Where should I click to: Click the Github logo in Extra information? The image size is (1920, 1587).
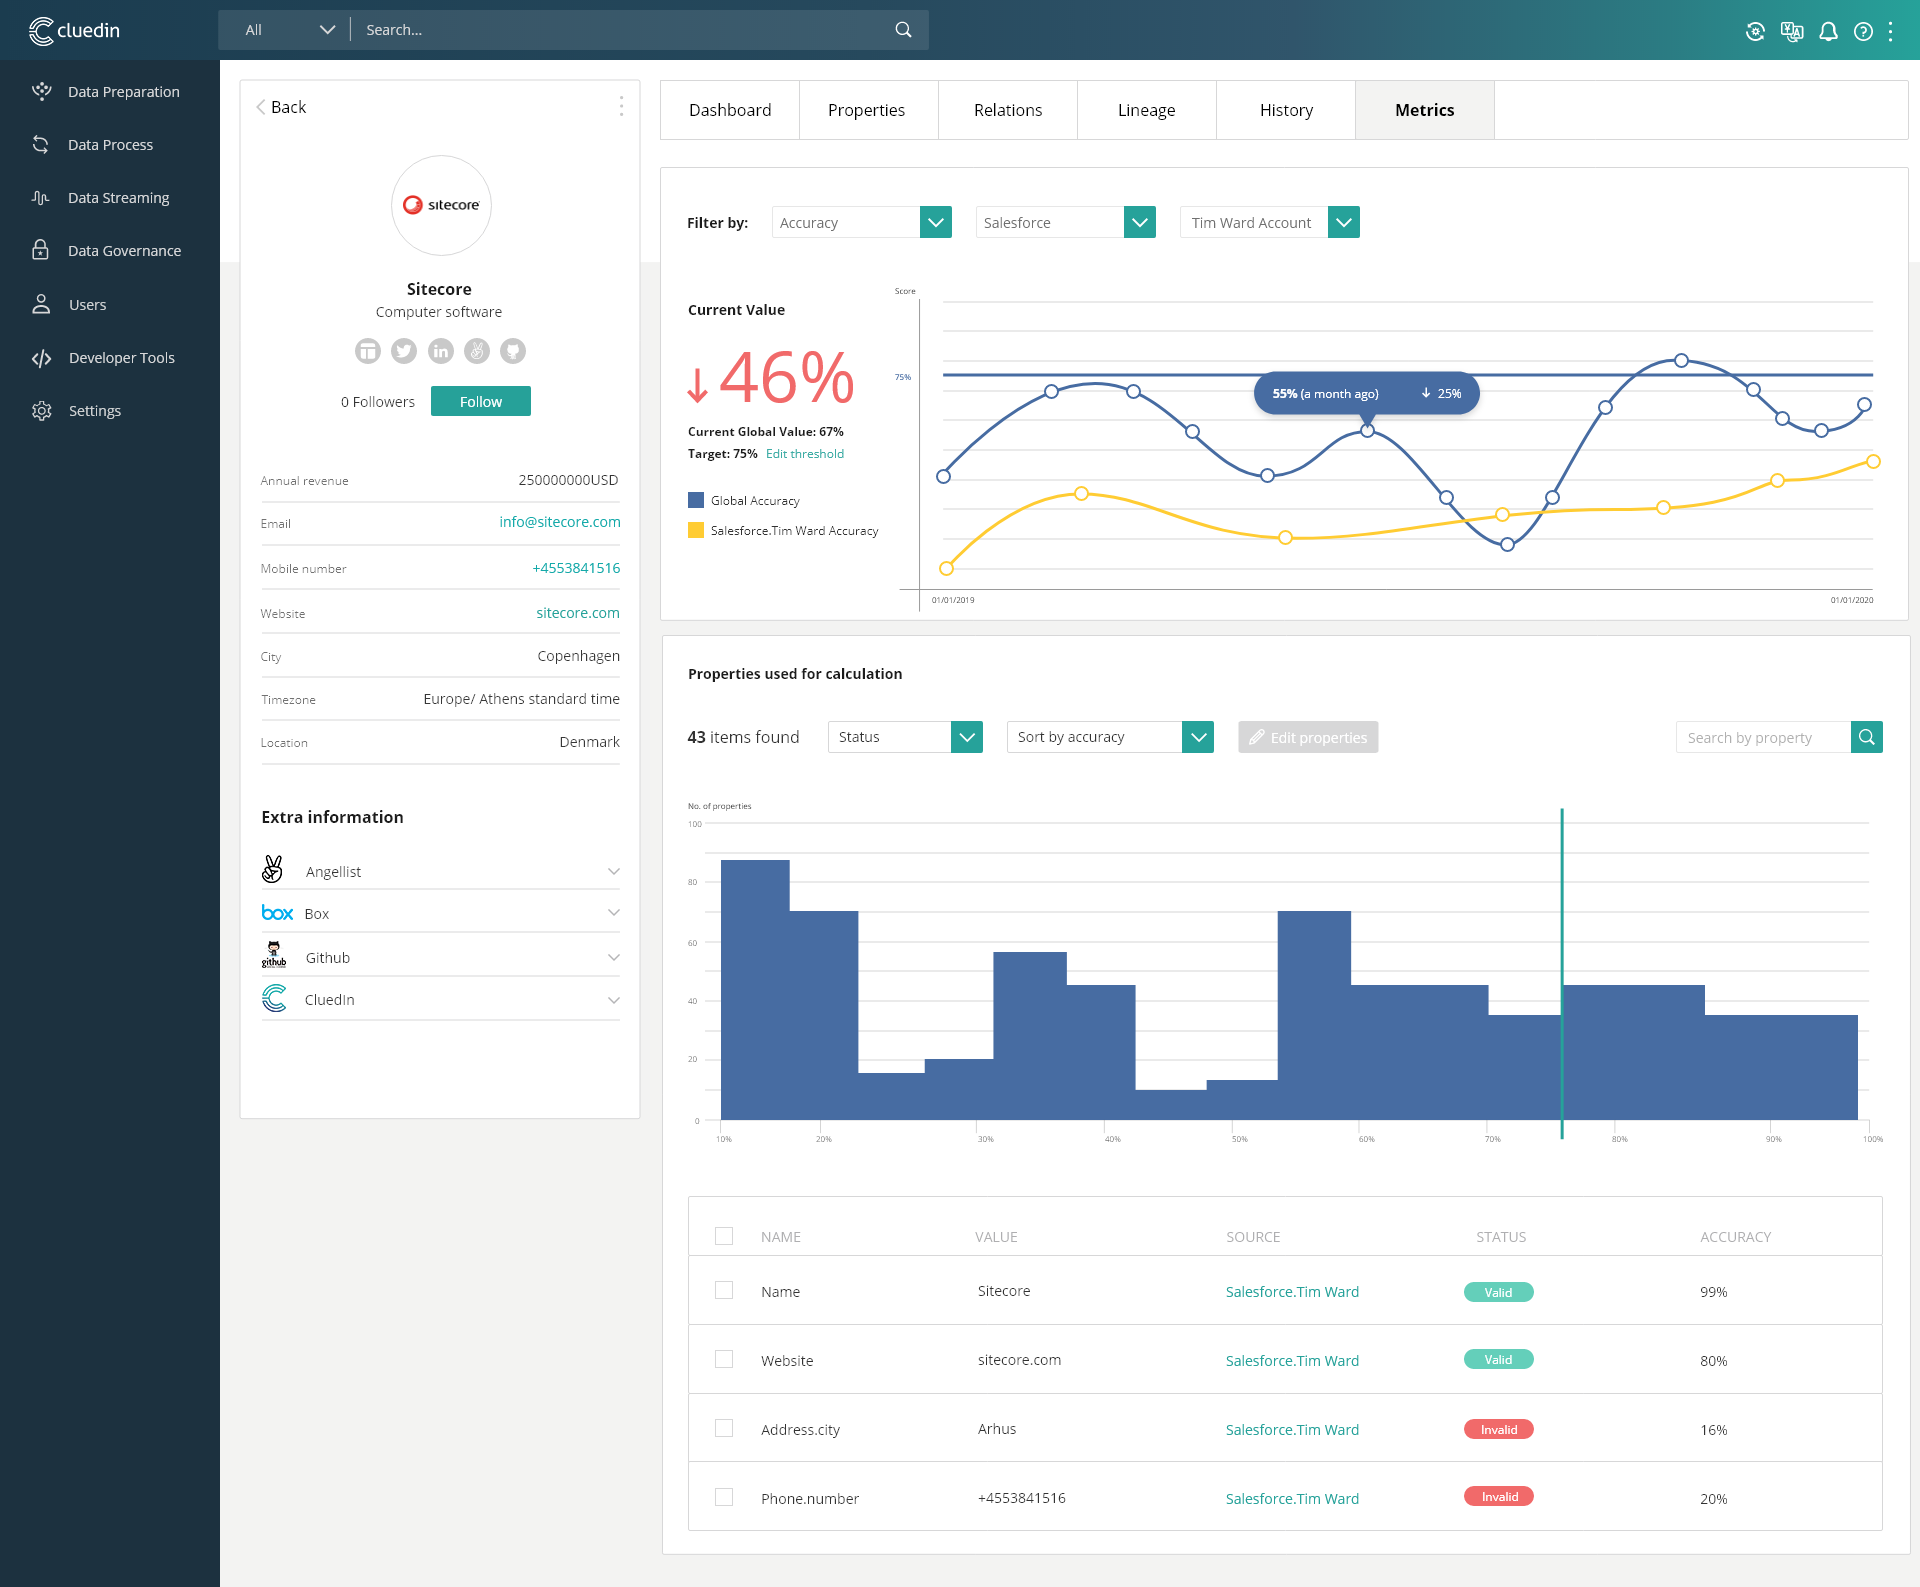pyautogui.click(x=274, y=955)
